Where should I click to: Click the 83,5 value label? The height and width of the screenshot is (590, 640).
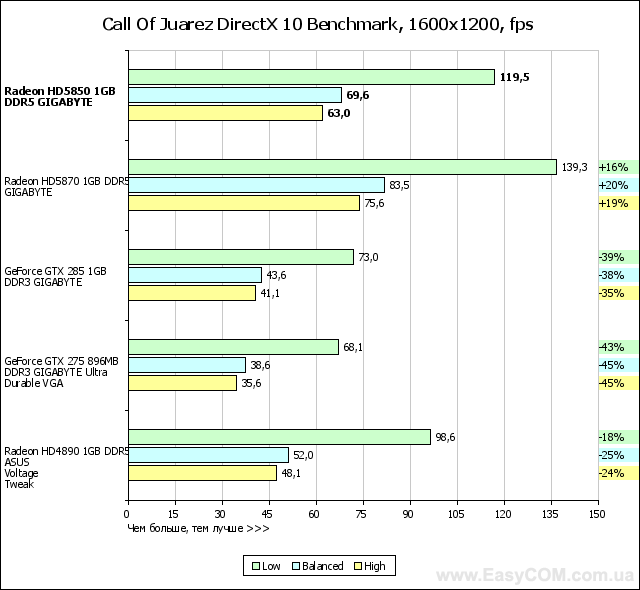399,185
